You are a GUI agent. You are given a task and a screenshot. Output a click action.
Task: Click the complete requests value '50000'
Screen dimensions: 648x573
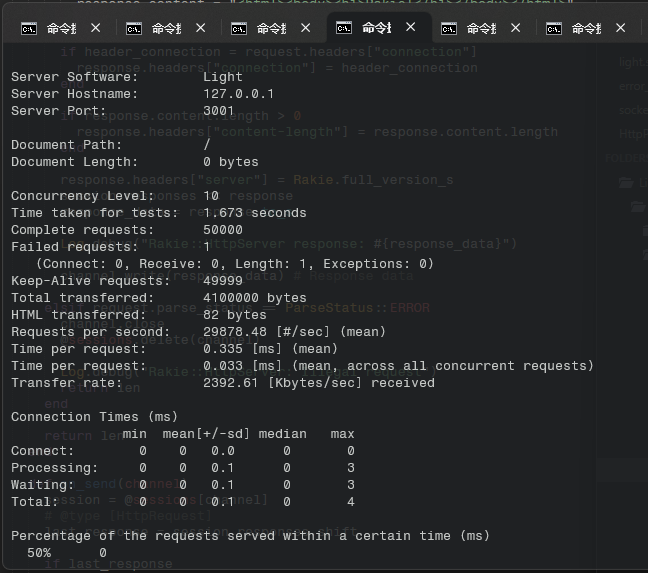click(x=223, y=230)
